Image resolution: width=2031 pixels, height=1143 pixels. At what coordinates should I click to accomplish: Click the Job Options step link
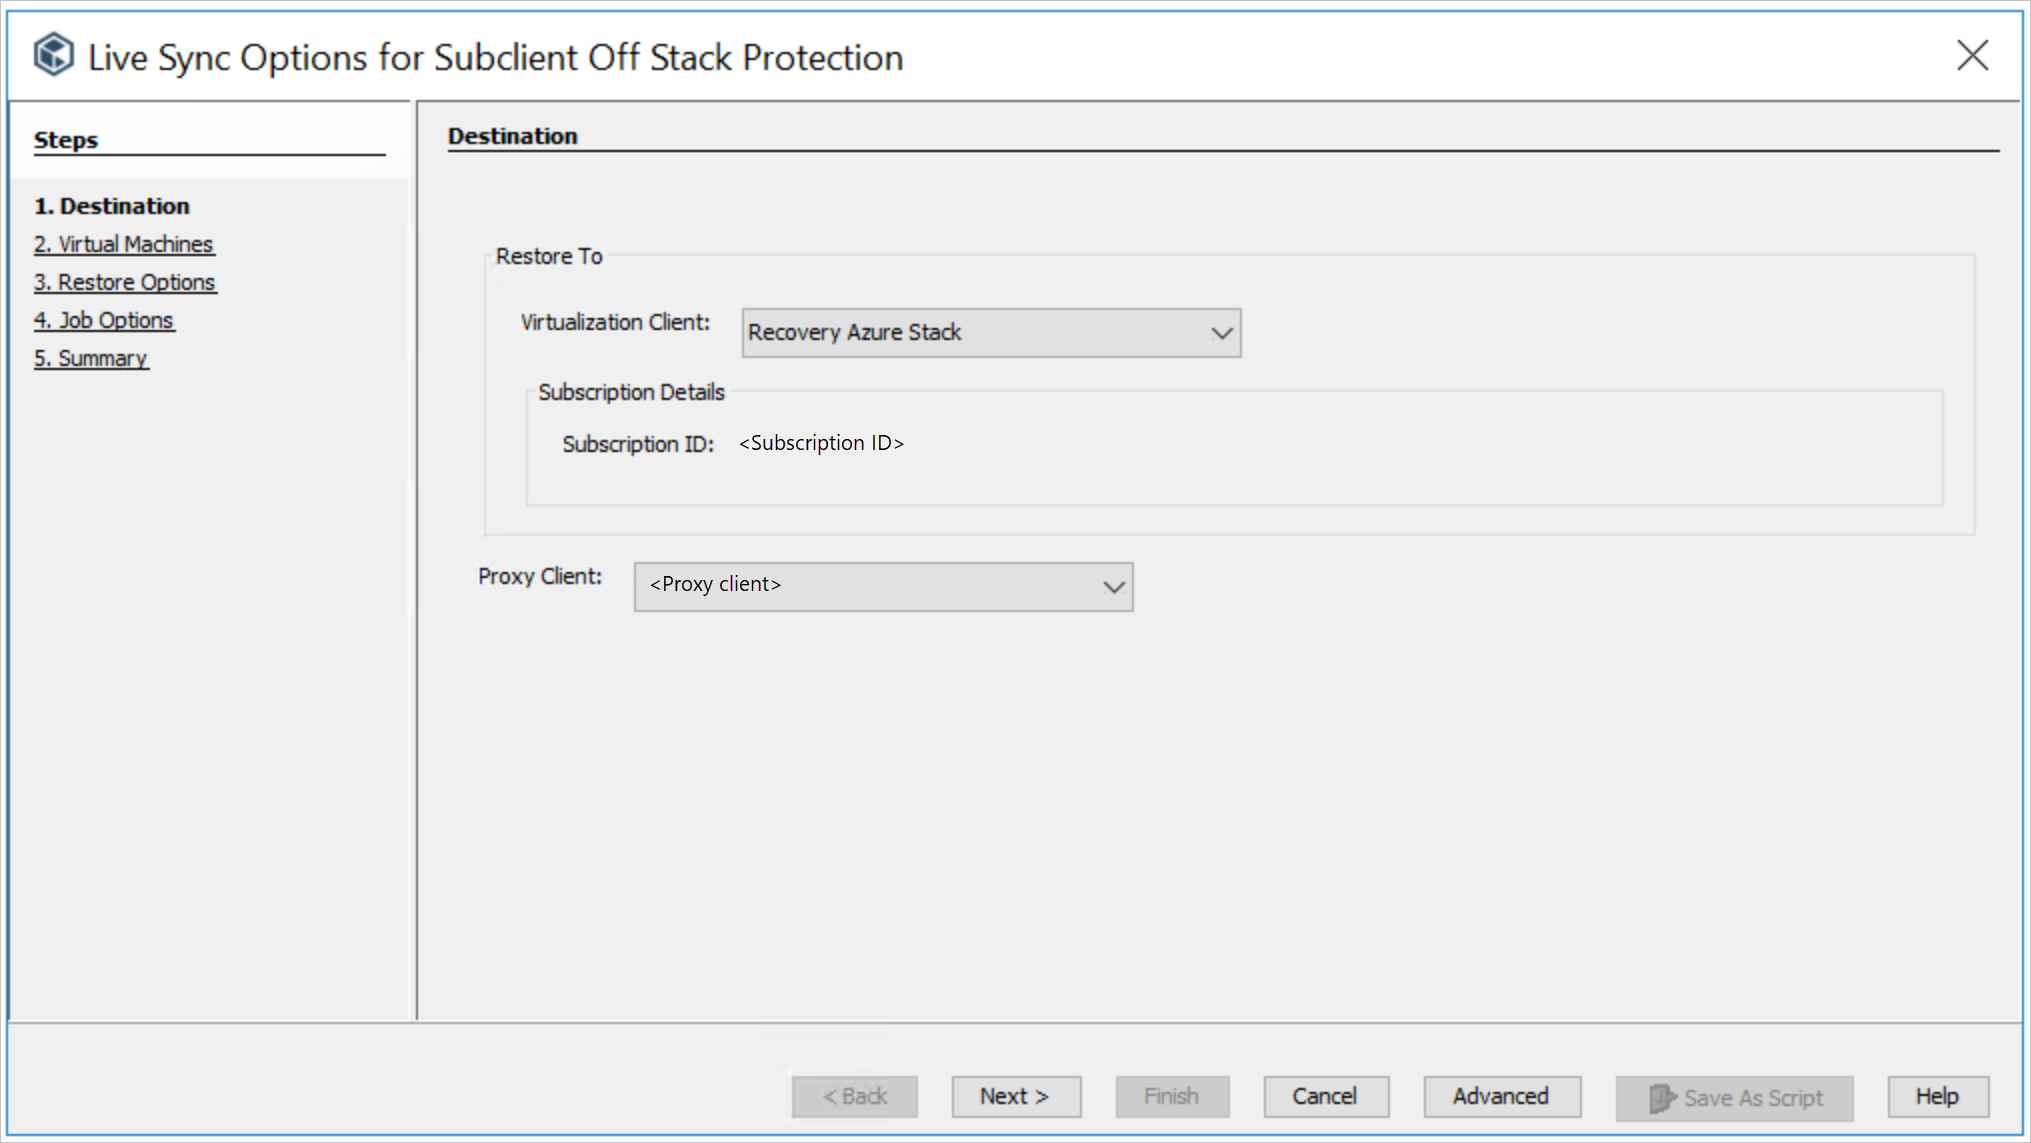(x=105, y=320)
